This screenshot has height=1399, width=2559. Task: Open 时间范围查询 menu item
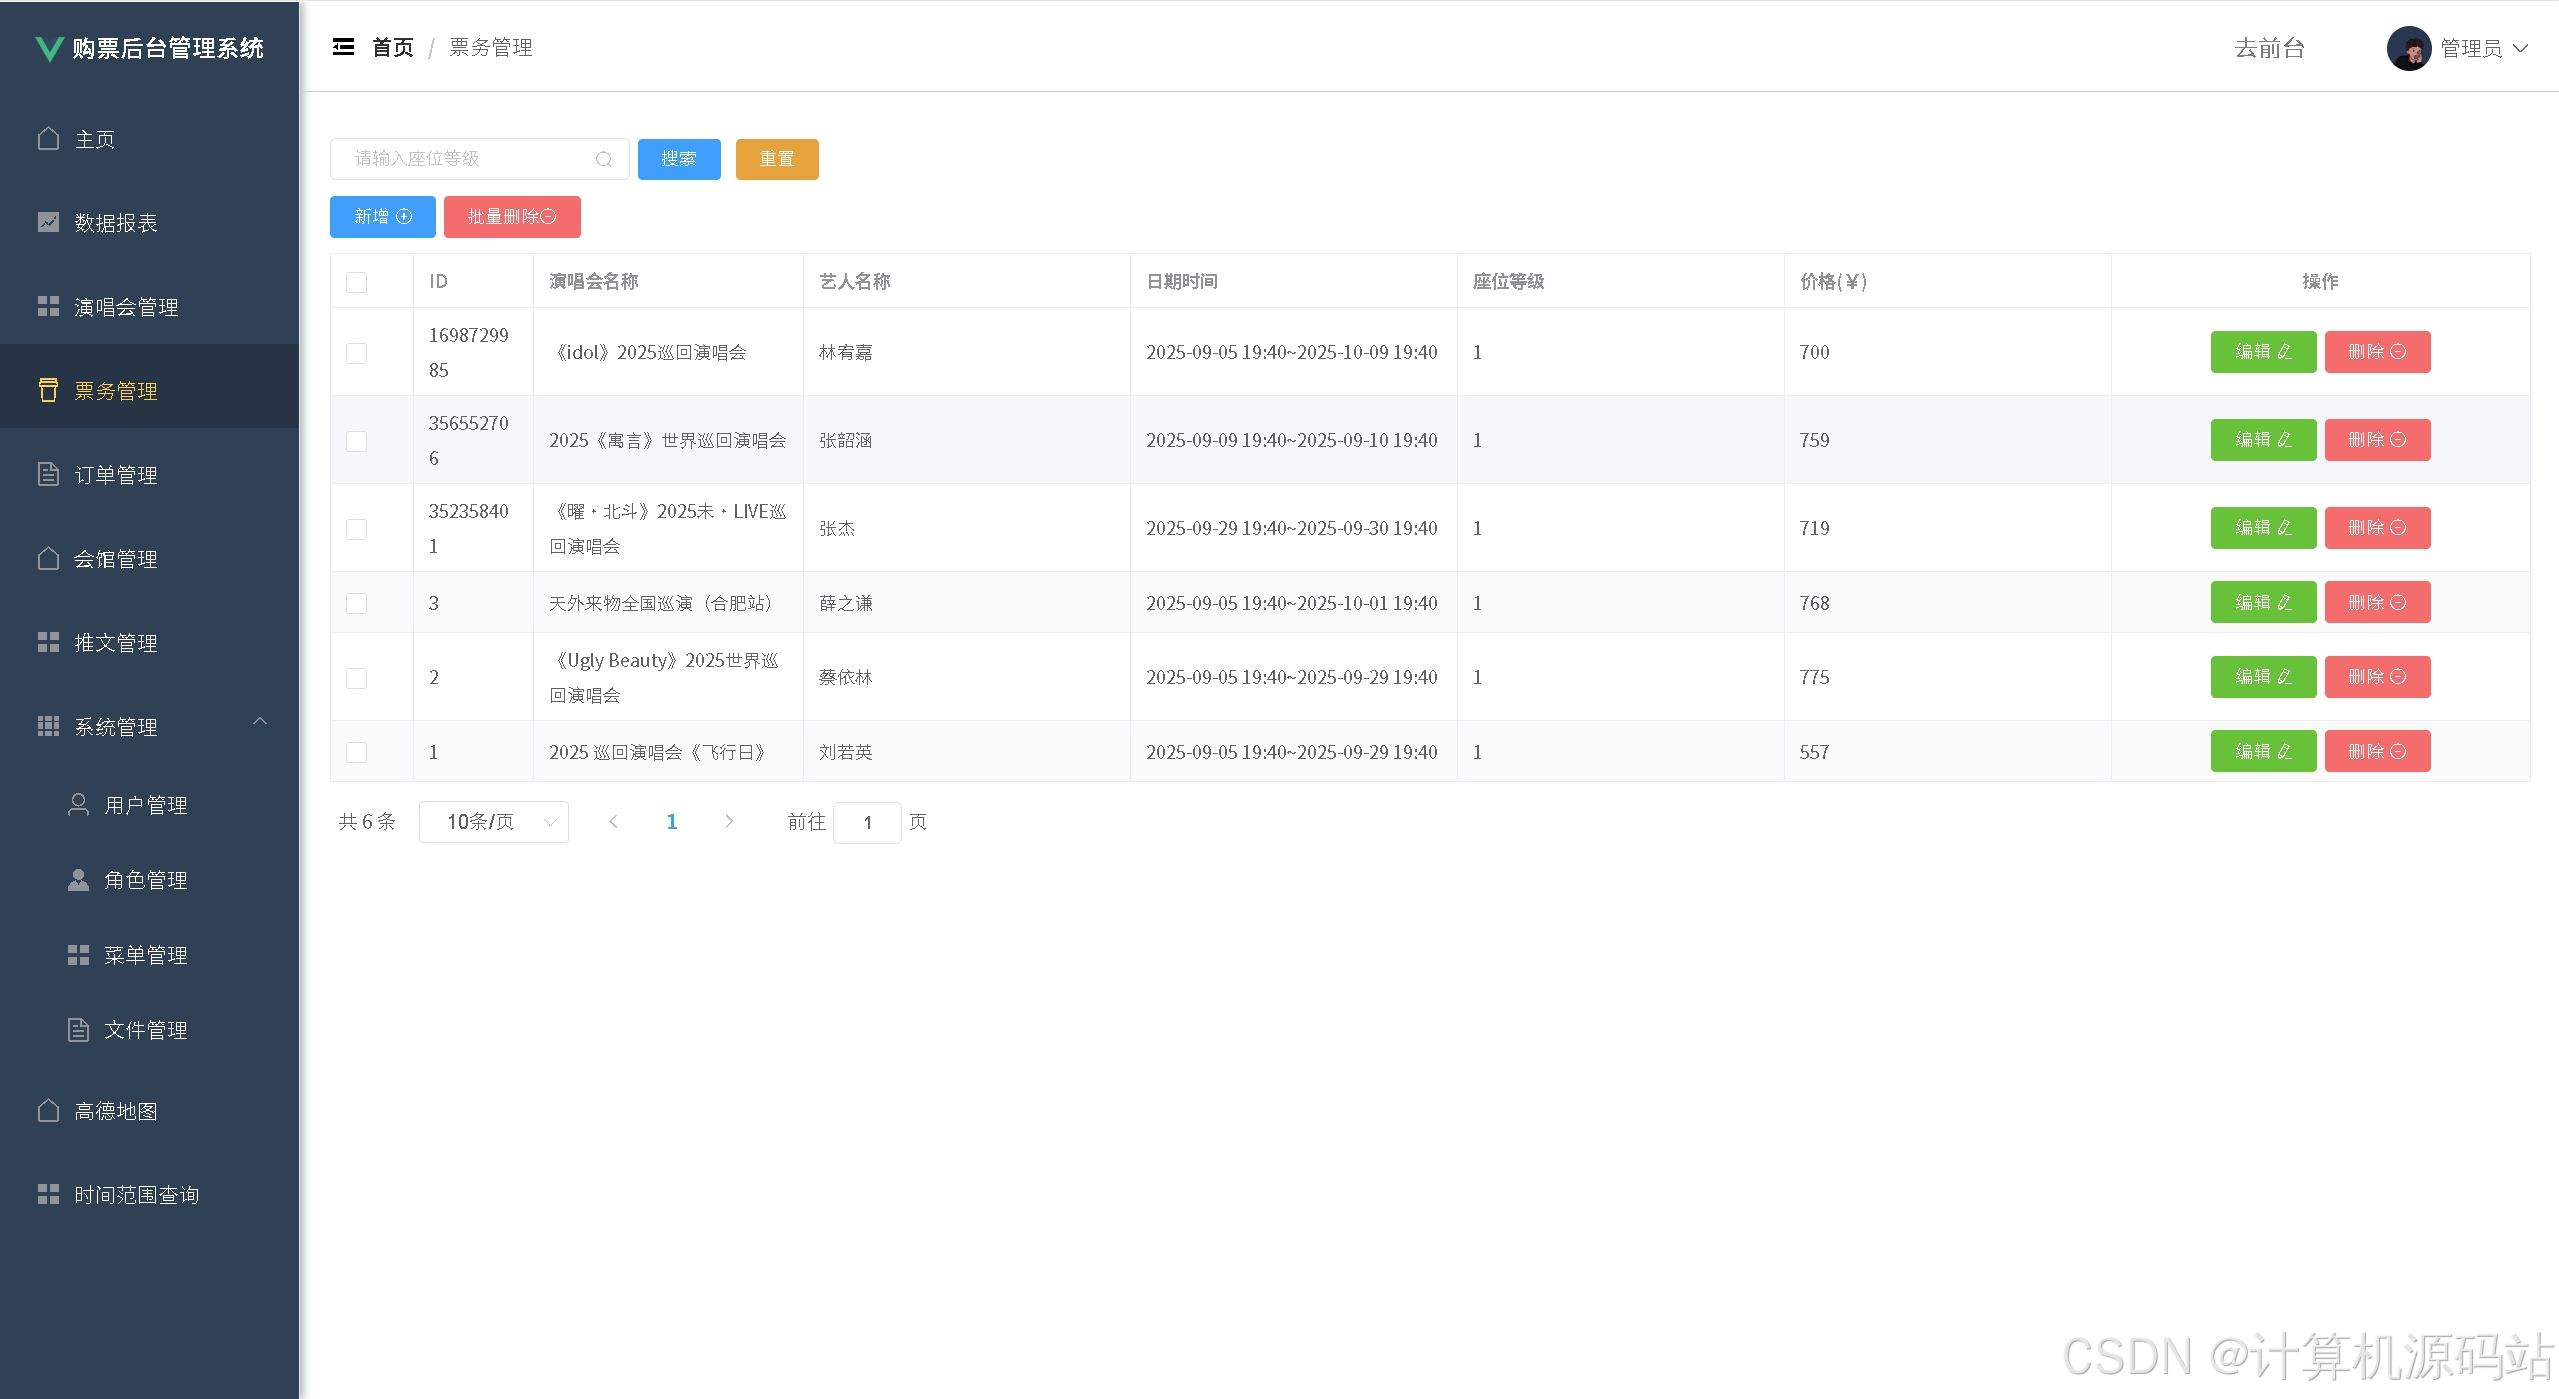point(150,1195)
